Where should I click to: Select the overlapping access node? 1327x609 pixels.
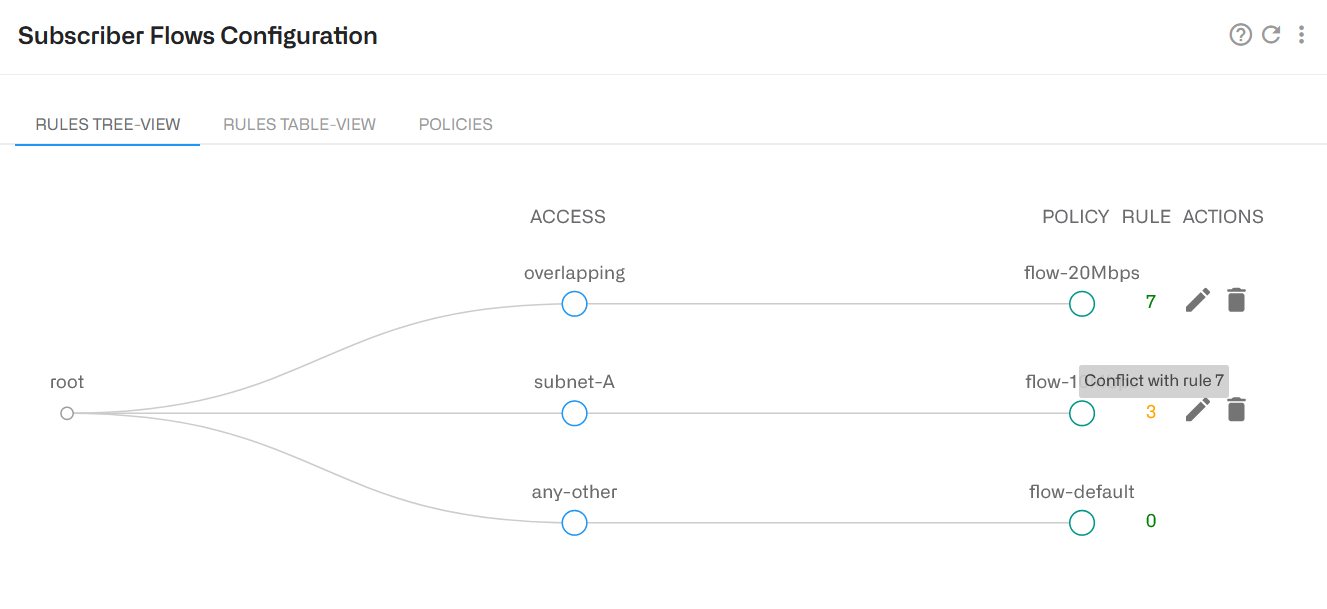tap(574, 304)
